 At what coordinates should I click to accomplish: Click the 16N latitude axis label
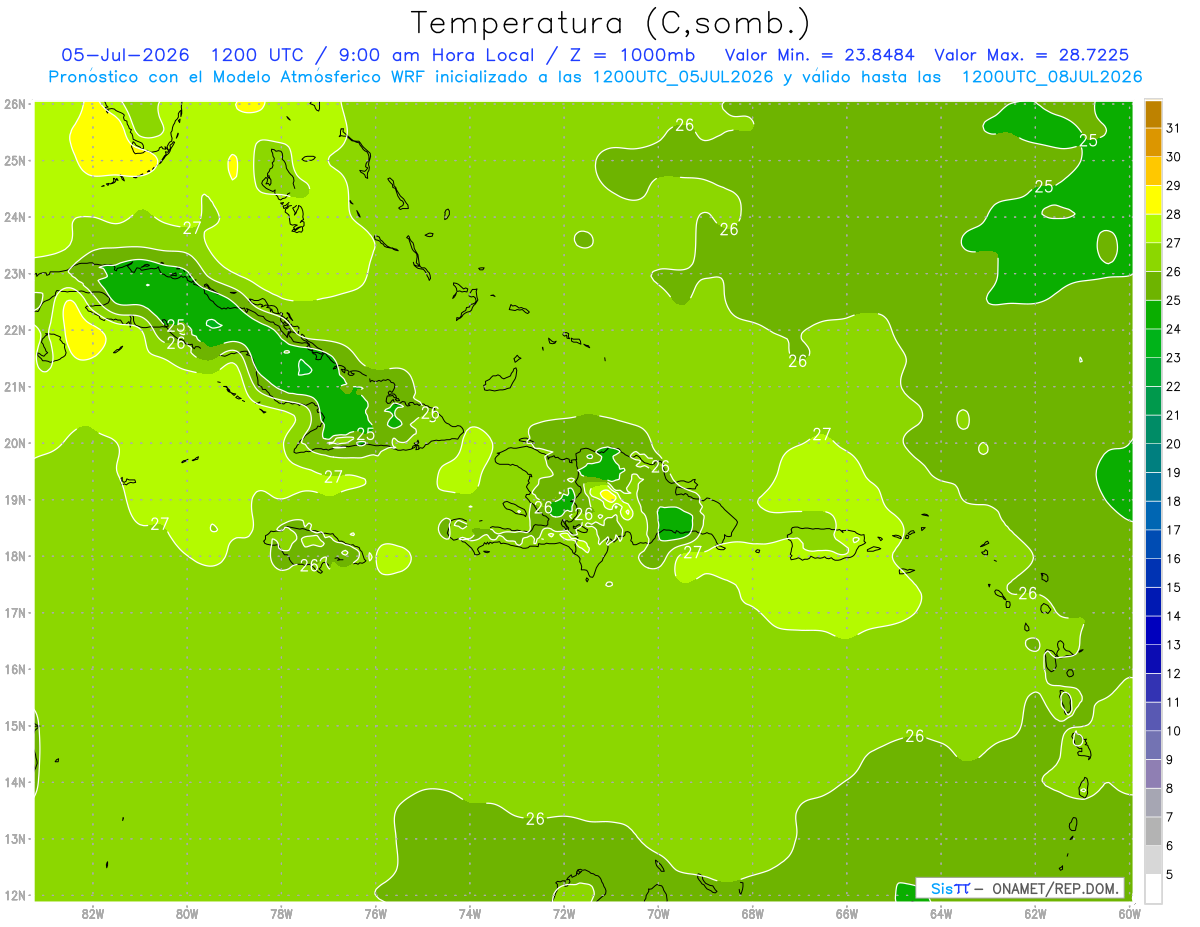14,669
